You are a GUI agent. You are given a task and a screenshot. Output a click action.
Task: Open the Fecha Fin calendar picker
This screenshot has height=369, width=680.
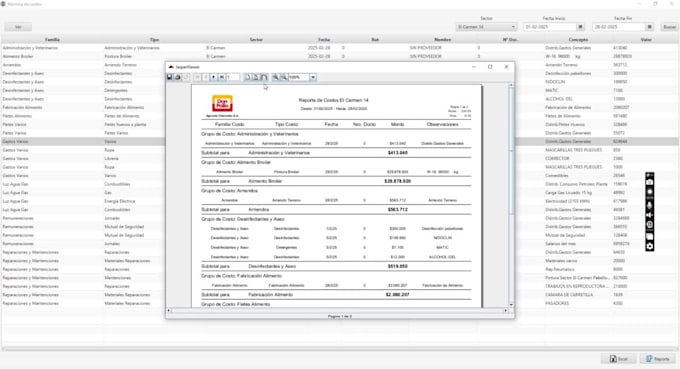(x=649, y=27)
